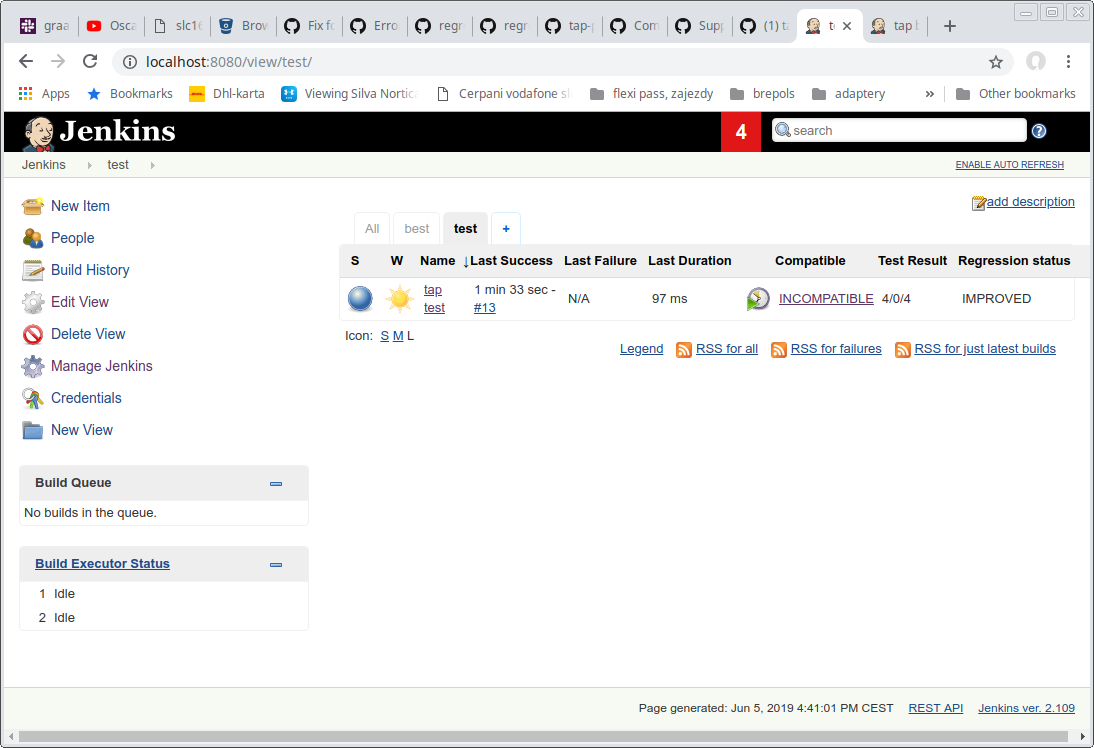This screenshot has height=748, width=1094.
Task: Click the People icon in sidebar
Action: pos(31,238)
